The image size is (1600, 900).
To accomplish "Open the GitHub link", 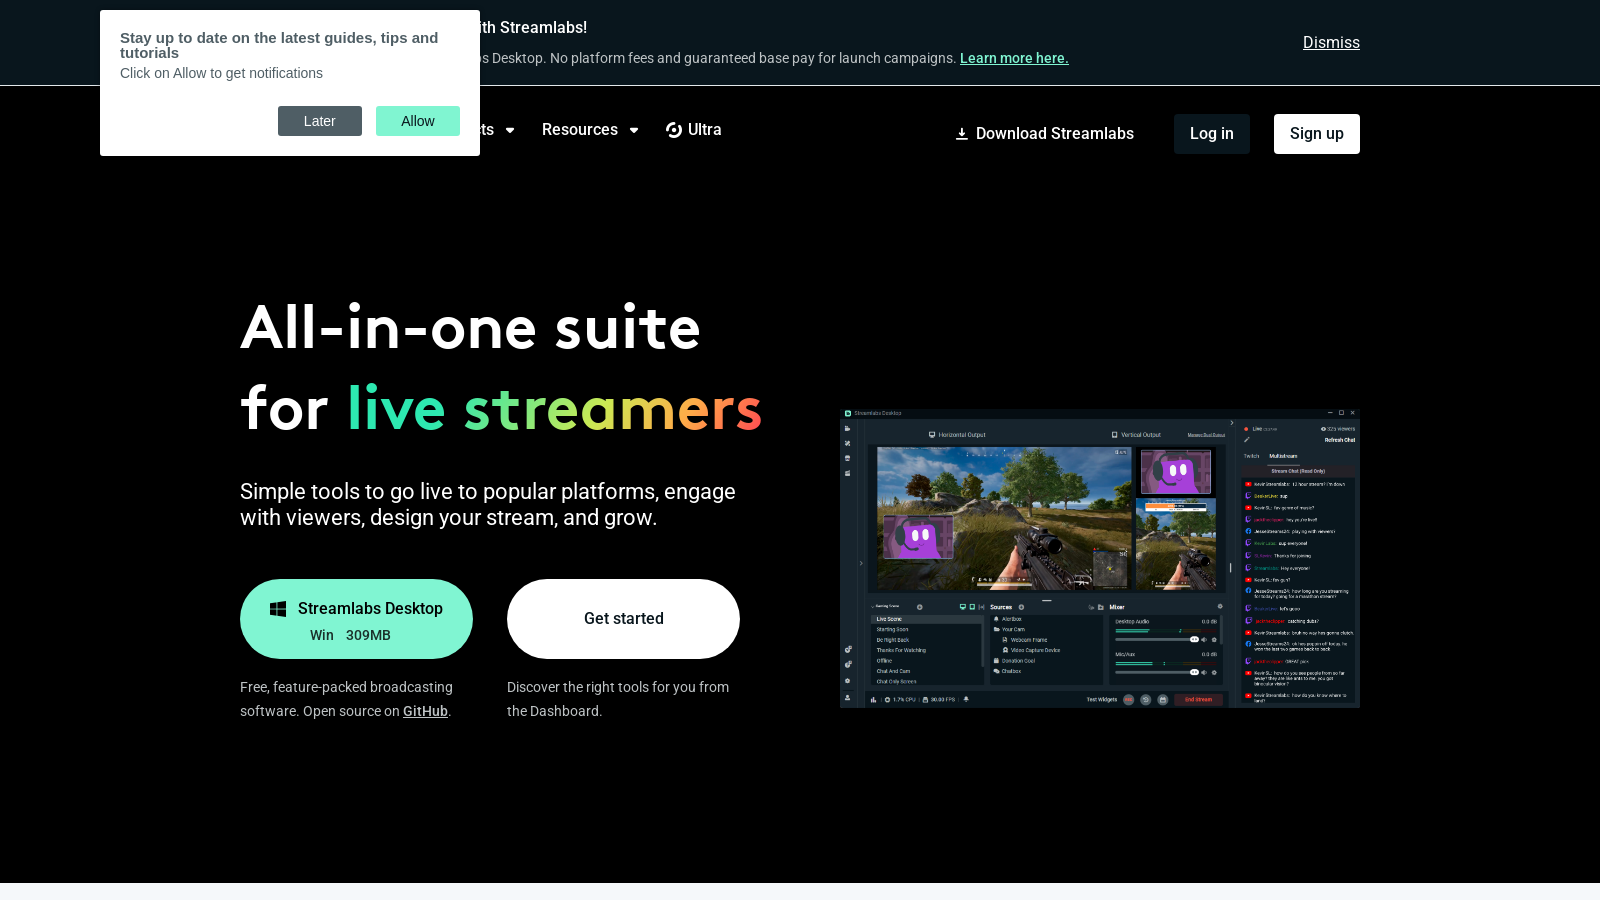I will [x=425, y=711].
